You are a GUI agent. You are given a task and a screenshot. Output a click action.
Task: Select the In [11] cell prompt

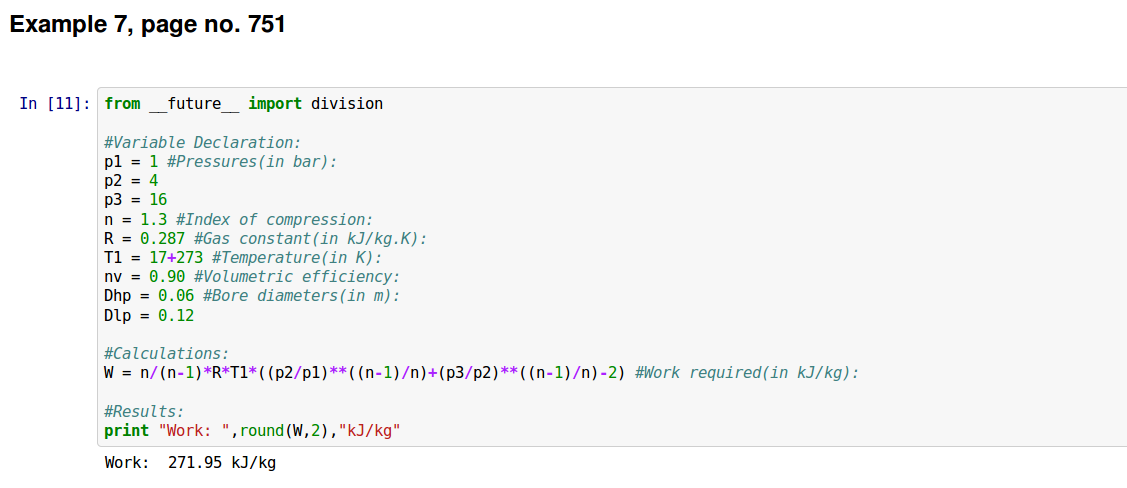click(55, 104)
